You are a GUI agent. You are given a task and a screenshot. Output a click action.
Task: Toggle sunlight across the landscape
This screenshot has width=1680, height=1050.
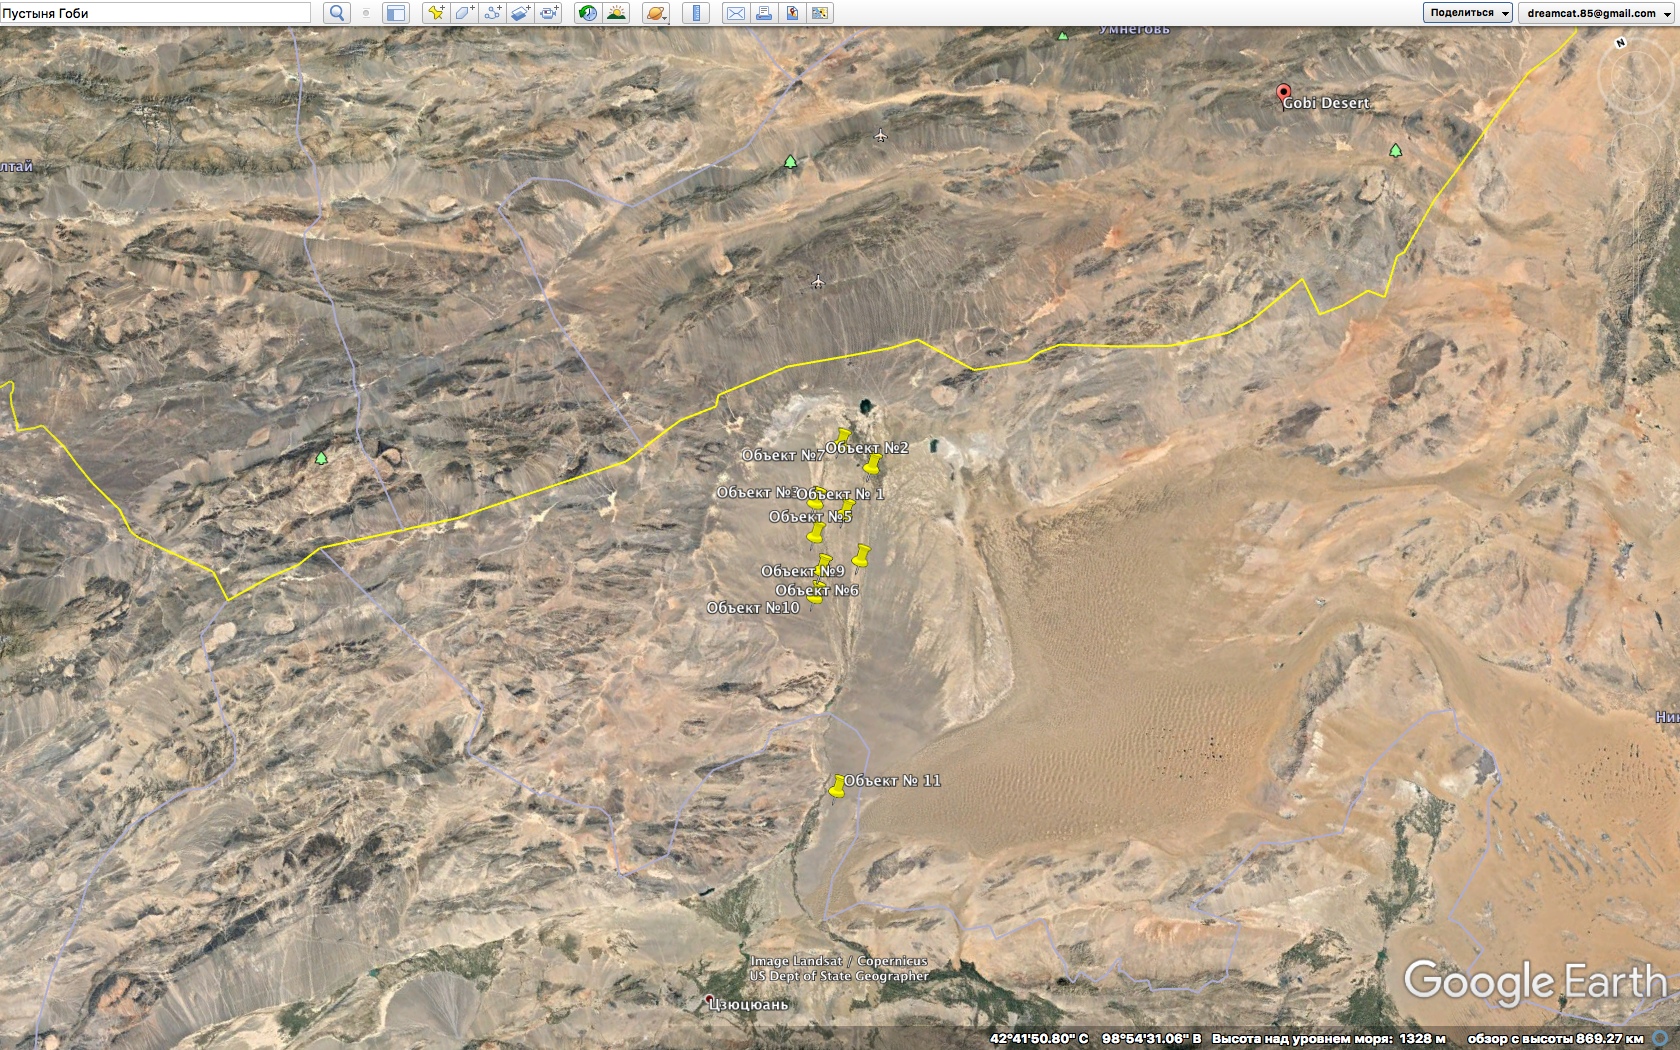616,13
